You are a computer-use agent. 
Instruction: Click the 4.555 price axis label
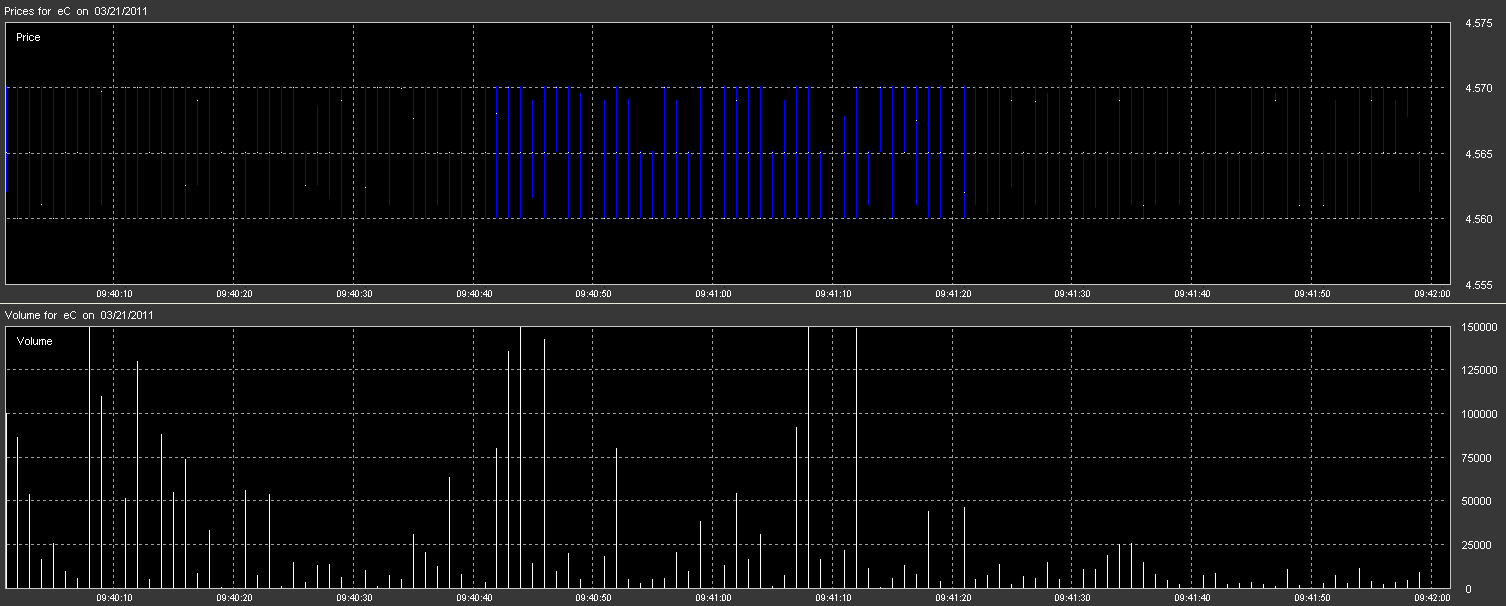click(1478, 285)
